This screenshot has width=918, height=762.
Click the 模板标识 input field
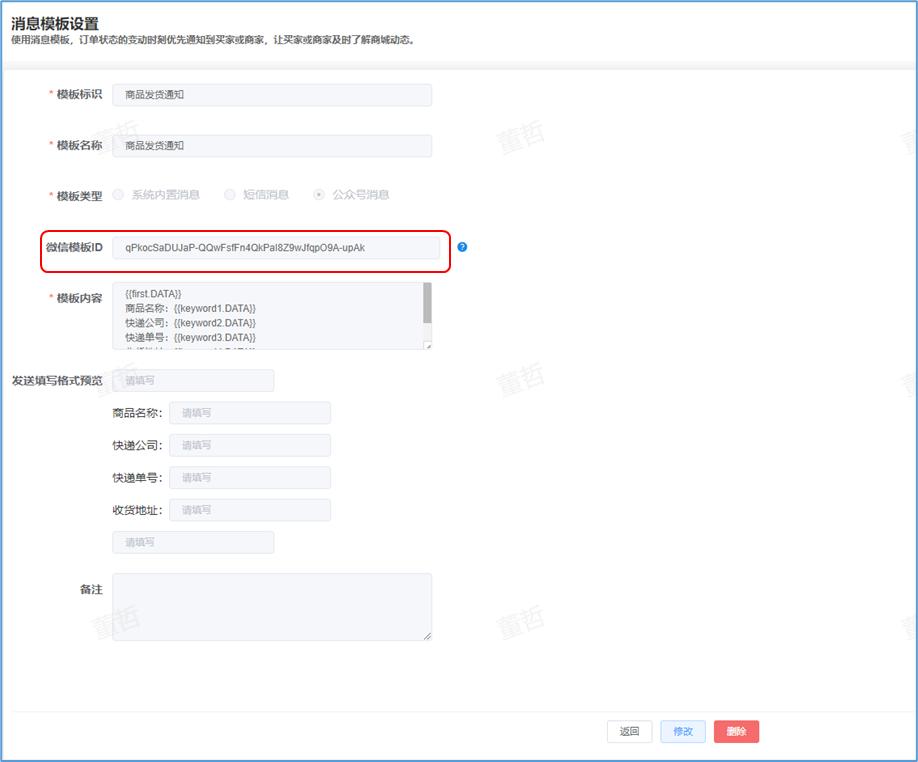272,95
